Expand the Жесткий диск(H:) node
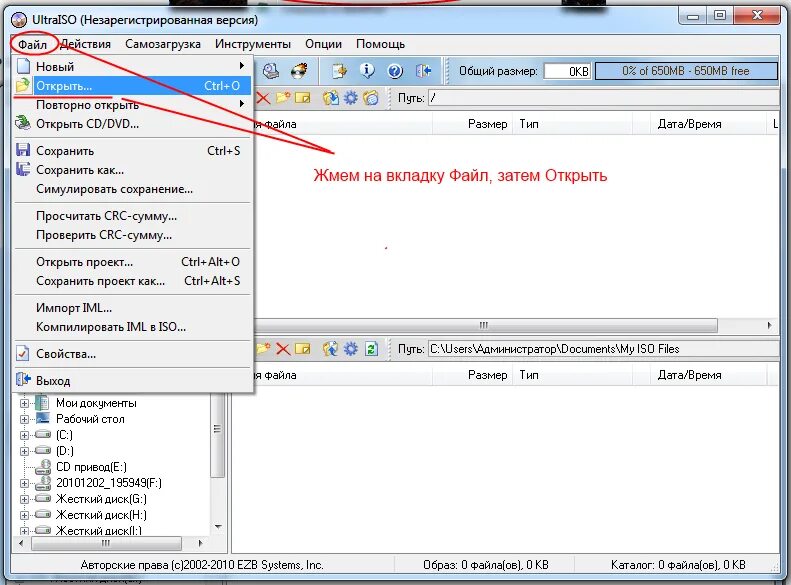Image resolution: width=791 pixels, height=585 pixels. click(24, 515)
